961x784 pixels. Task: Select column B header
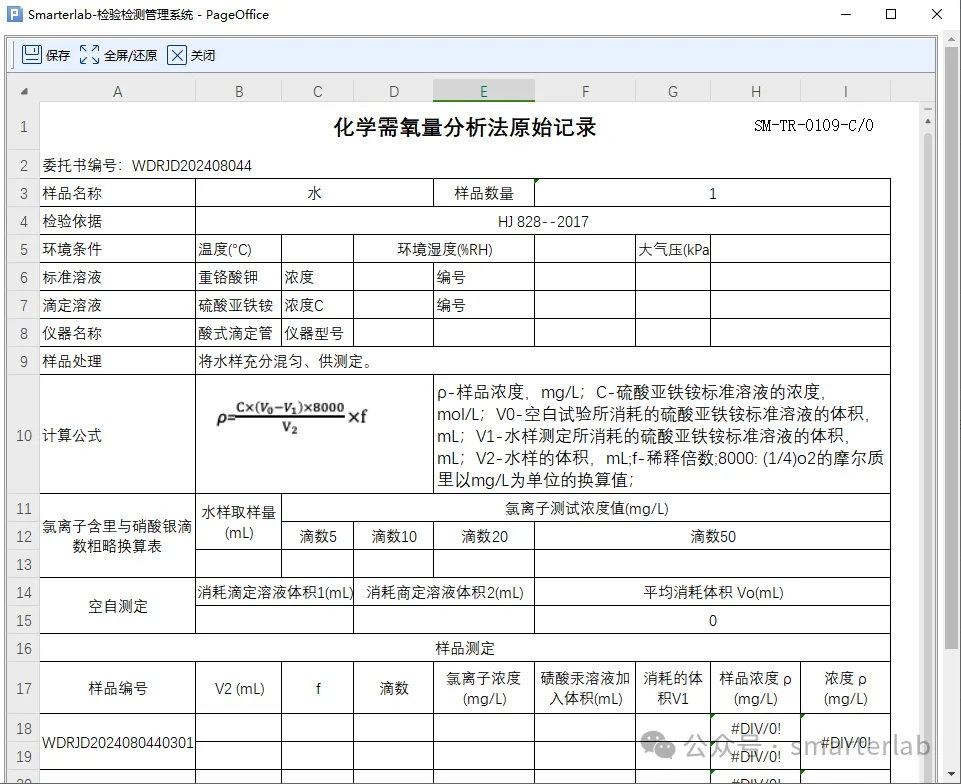coord(238,92)
